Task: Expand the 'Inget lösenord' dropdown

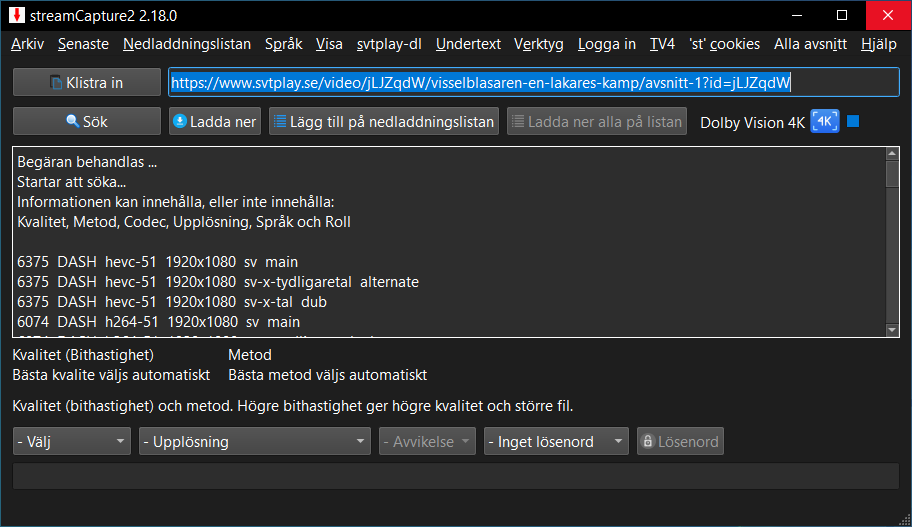Action: point(556,441)
